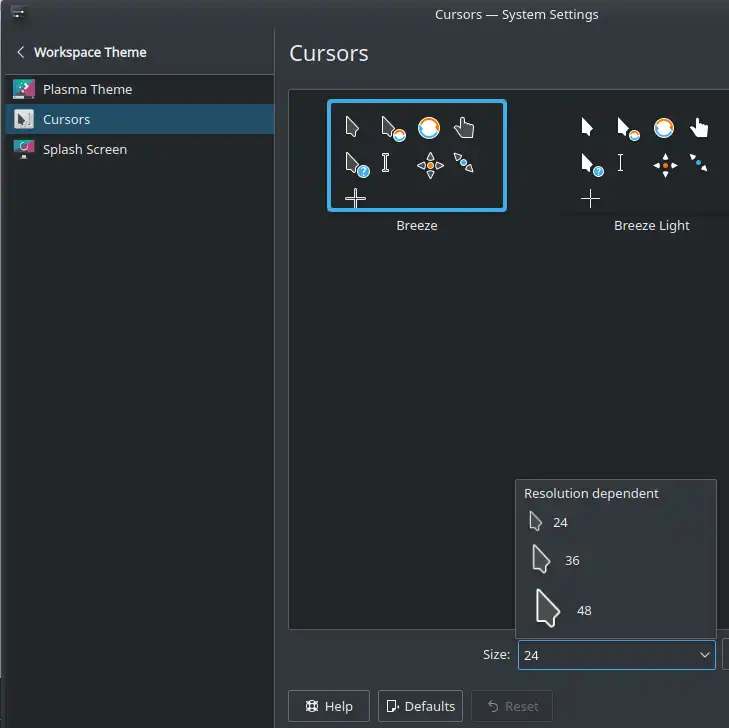Viewport: 729px width, 728px height.
Task: Click Breeze Light arrow-with-spinner preview
Action: pyautogui.click(x=628, y=129)
